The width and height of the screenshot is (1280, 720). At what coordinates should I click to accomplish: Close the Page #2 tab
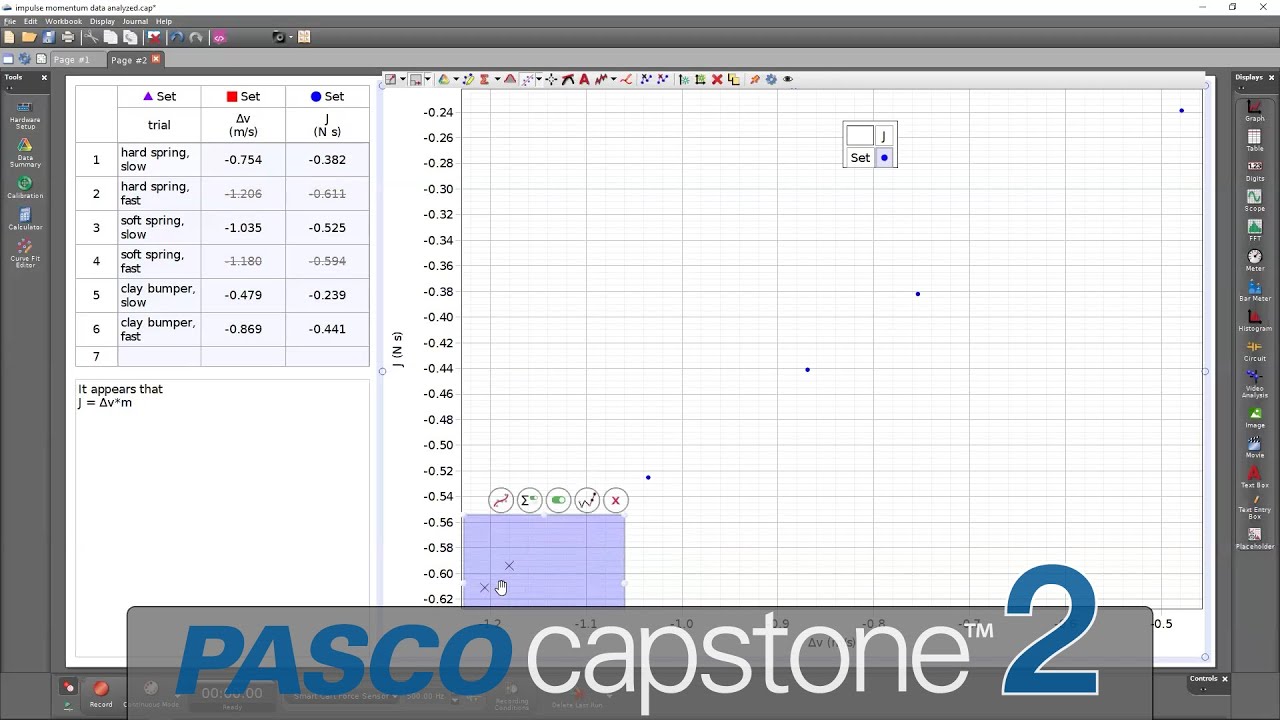tap(156, 60)
